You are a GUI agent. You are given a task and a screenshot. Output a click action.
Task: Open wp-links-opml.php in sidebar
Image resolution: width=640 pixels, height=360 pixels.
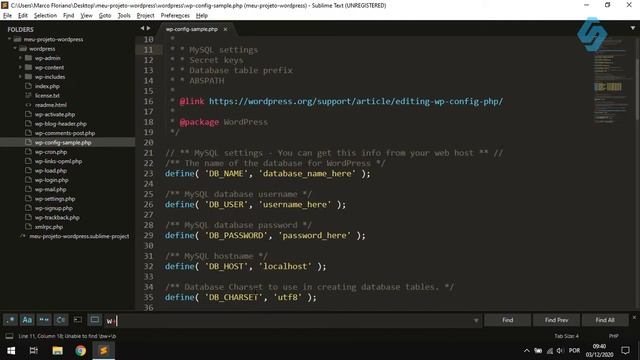pyautogui.click(x=58, y=161)
